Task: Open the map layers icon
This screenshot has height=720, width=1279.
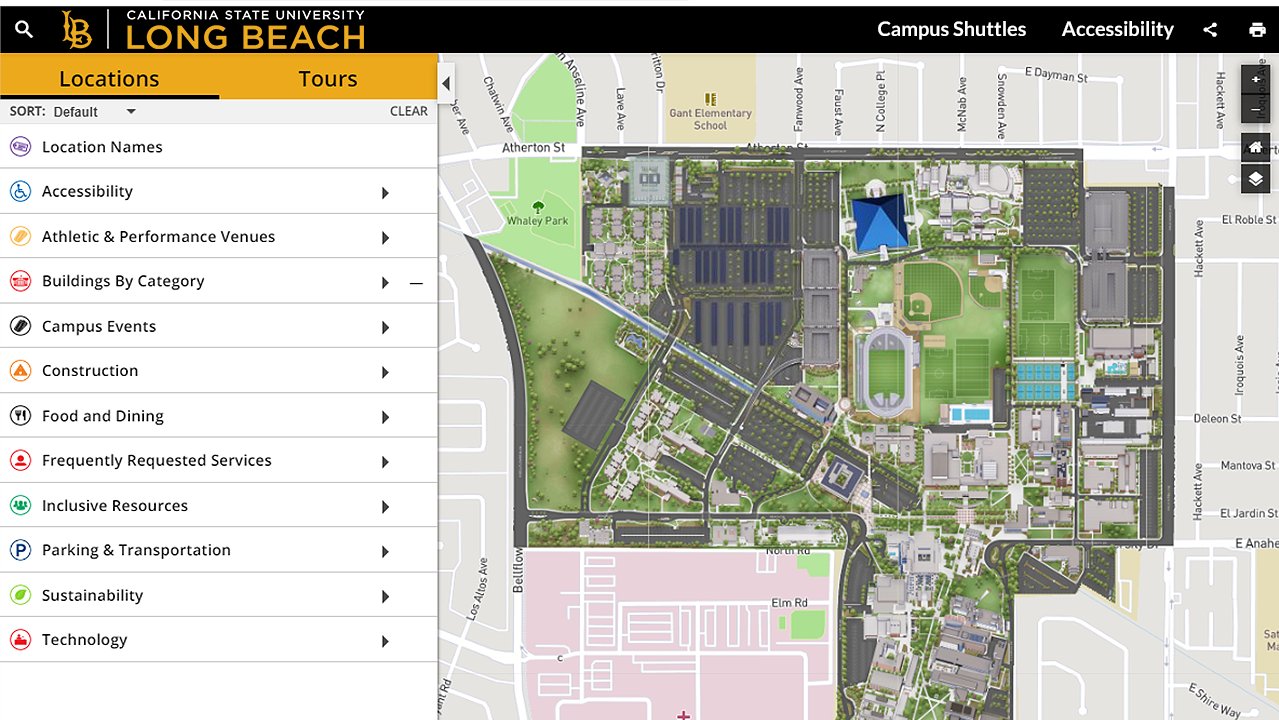Action: 1256,179
